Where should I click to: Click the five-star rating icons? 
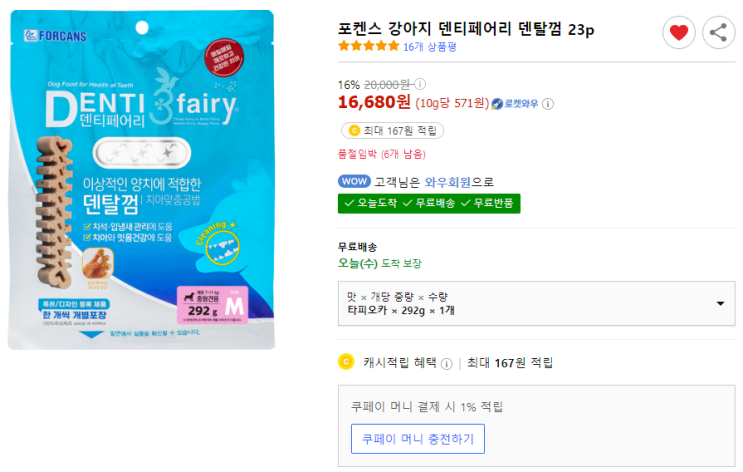coord(369,46)
